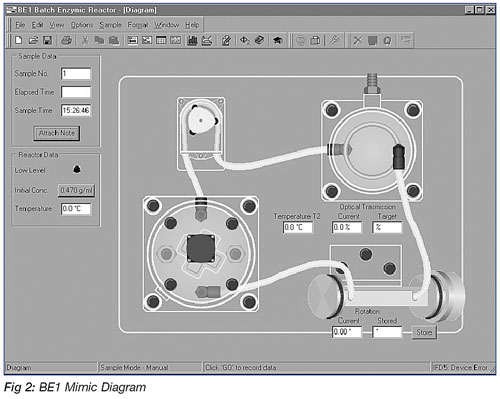Click the graduation cap help icon
This screenshot has height=399, width=500.
point(278,40)
